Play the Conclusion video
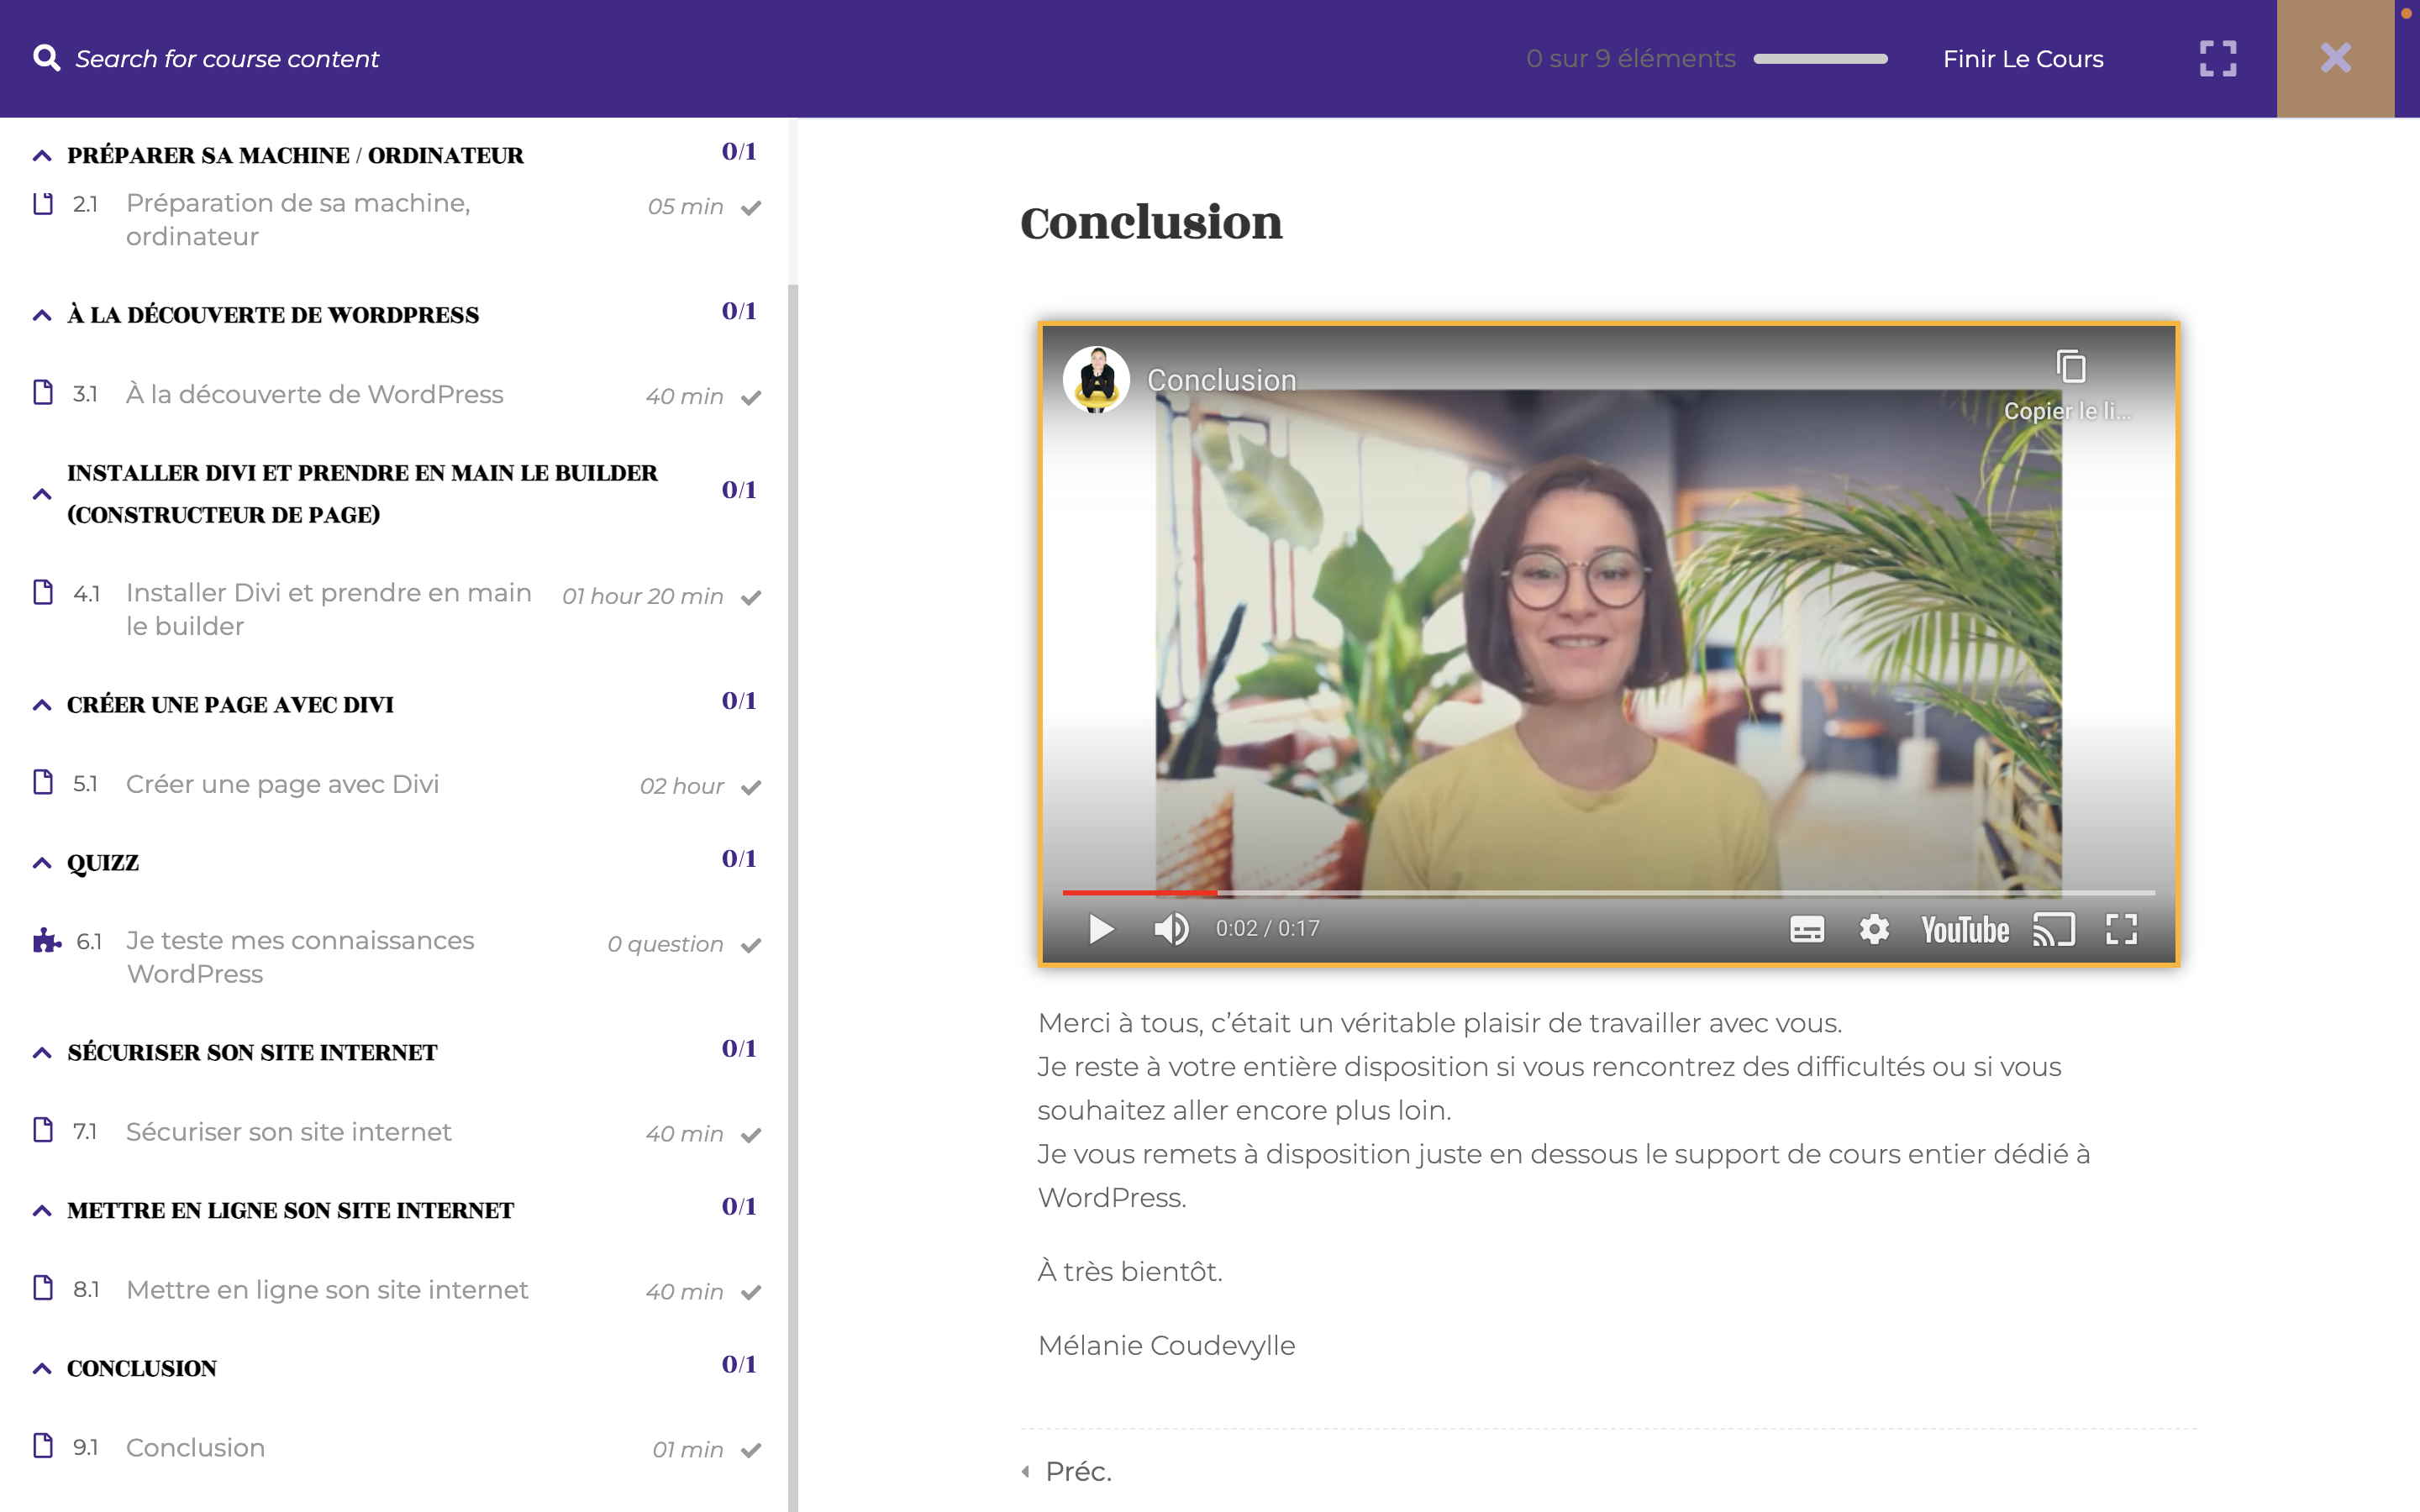This screenshot has width=2420, height=1512. 1101,929
